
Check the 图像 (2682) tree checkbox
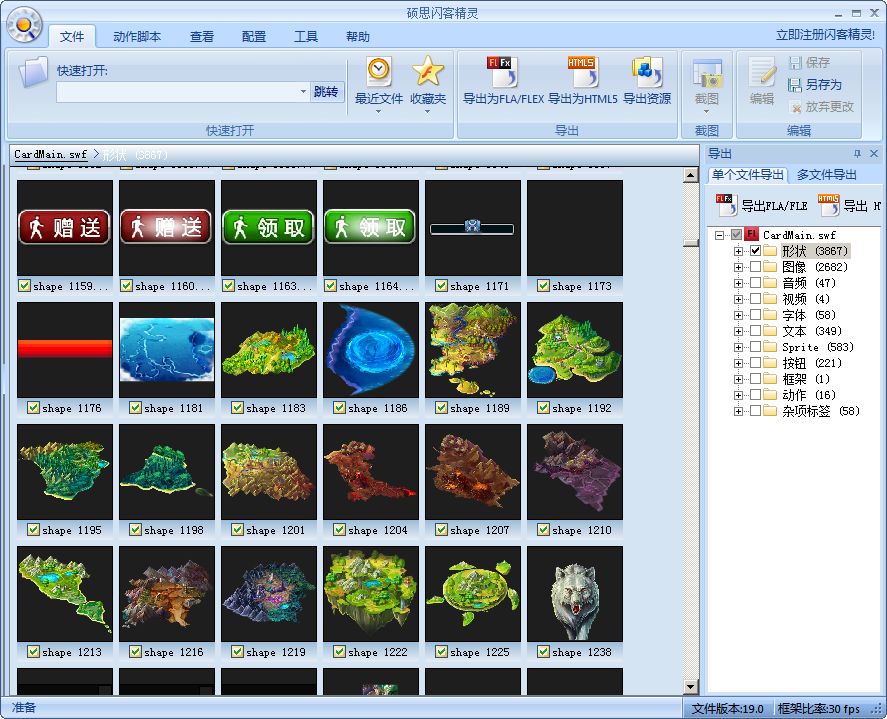pyautogui.click(x=755, y=266)
